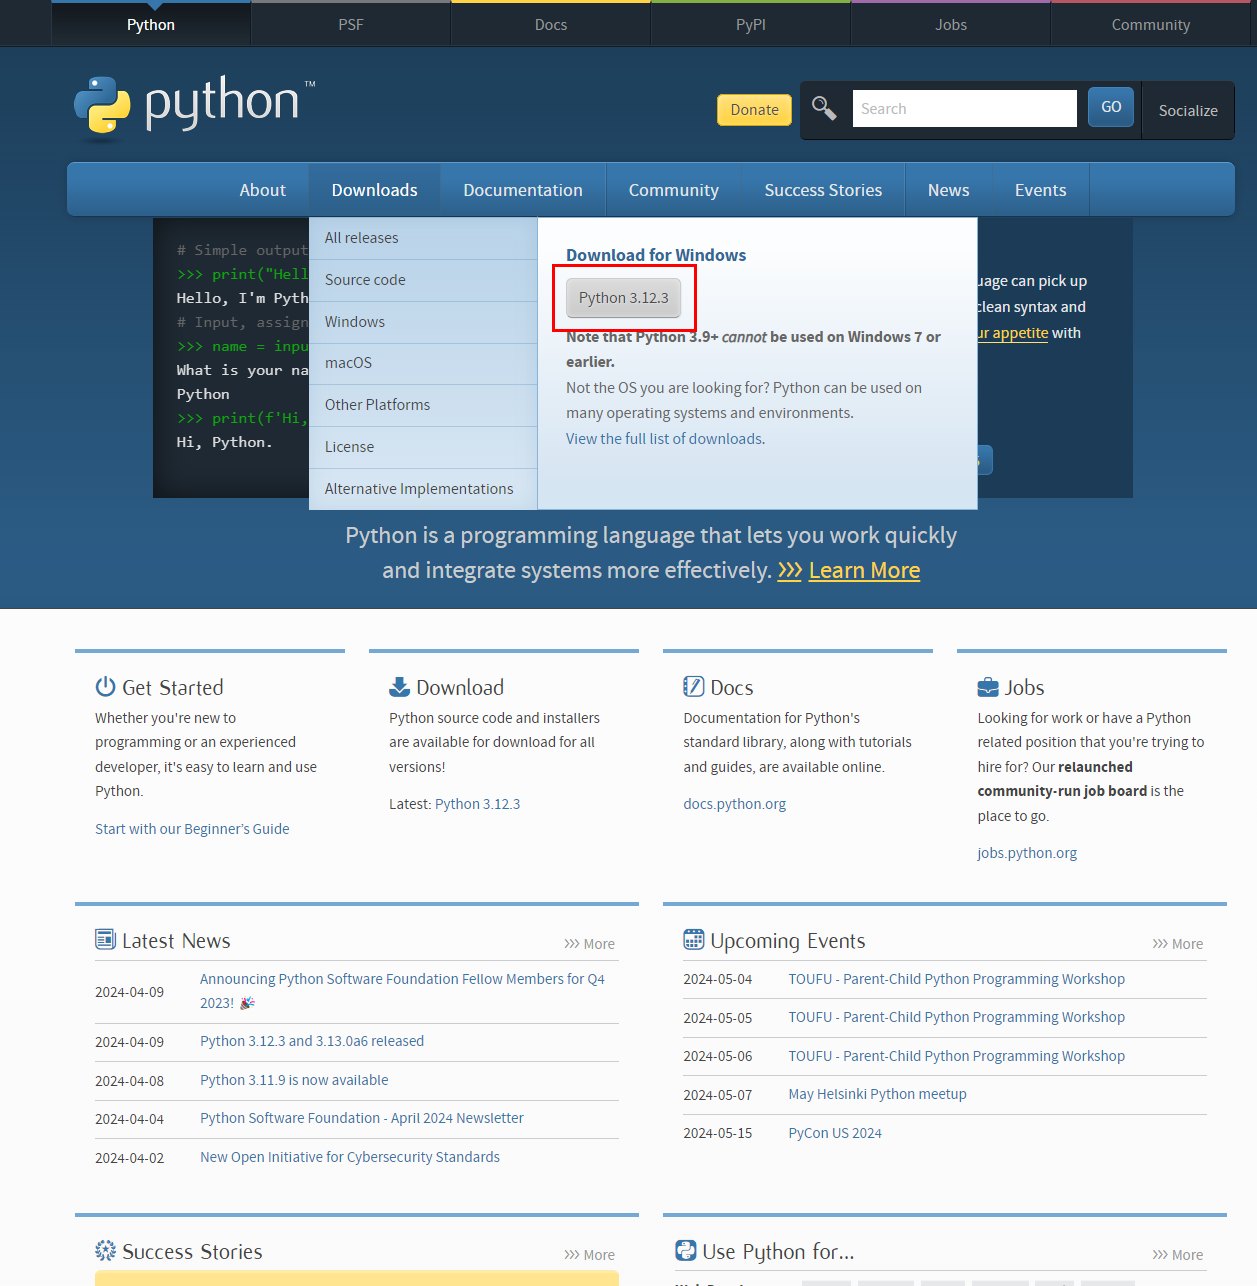The height and width of the screenshot is (1286, 1257).
Task: Open the Community top-level site tab
Action: pos(1151,24)
